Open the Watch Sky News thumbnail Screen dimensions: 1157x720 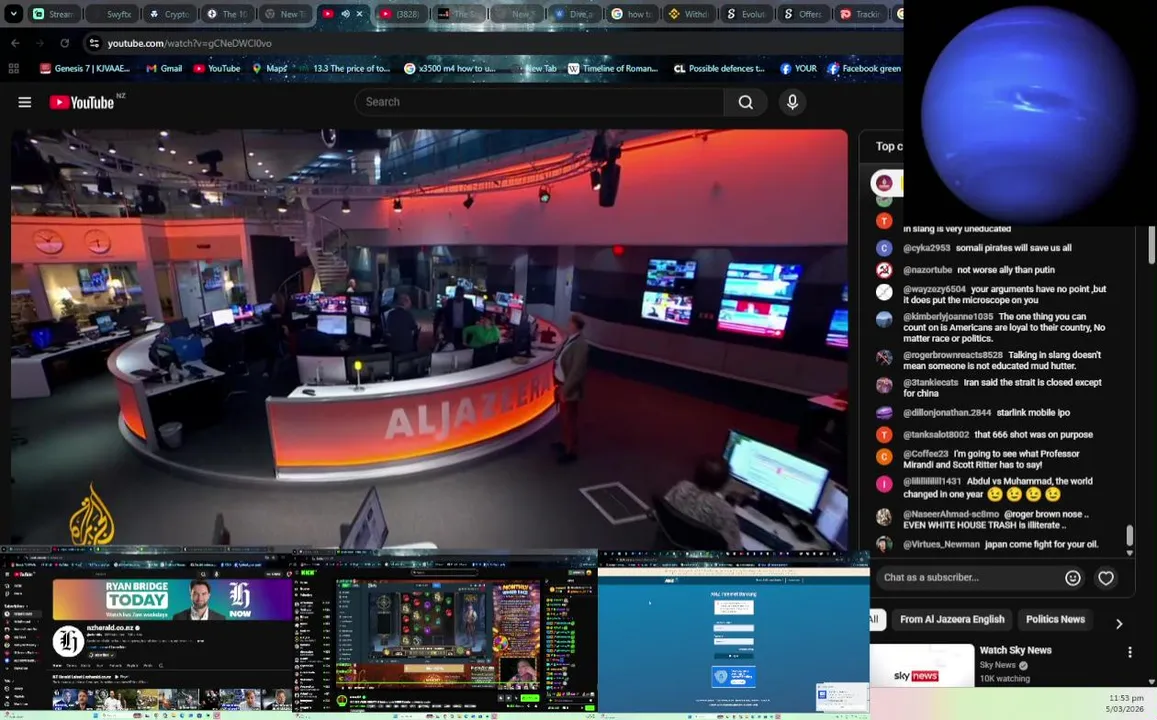click(922, 666)
